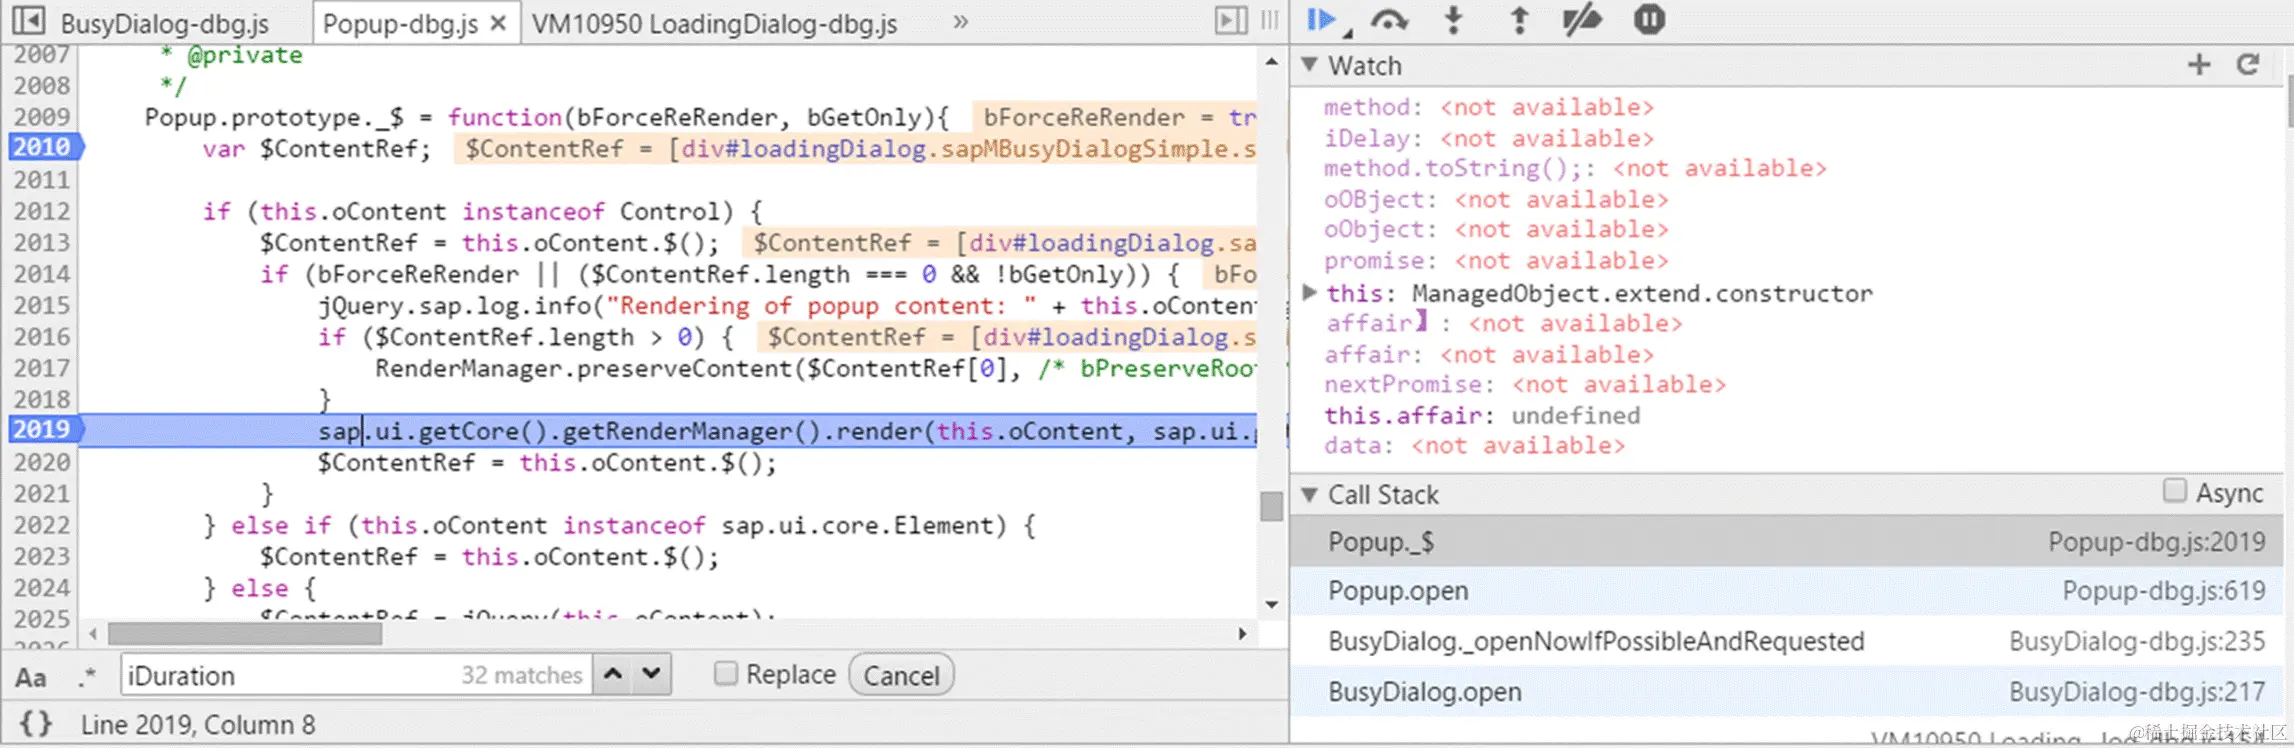This screenshot has height=748, width=2294.
Task: Collapse the Call Stack section
Action: point(1308,494)
